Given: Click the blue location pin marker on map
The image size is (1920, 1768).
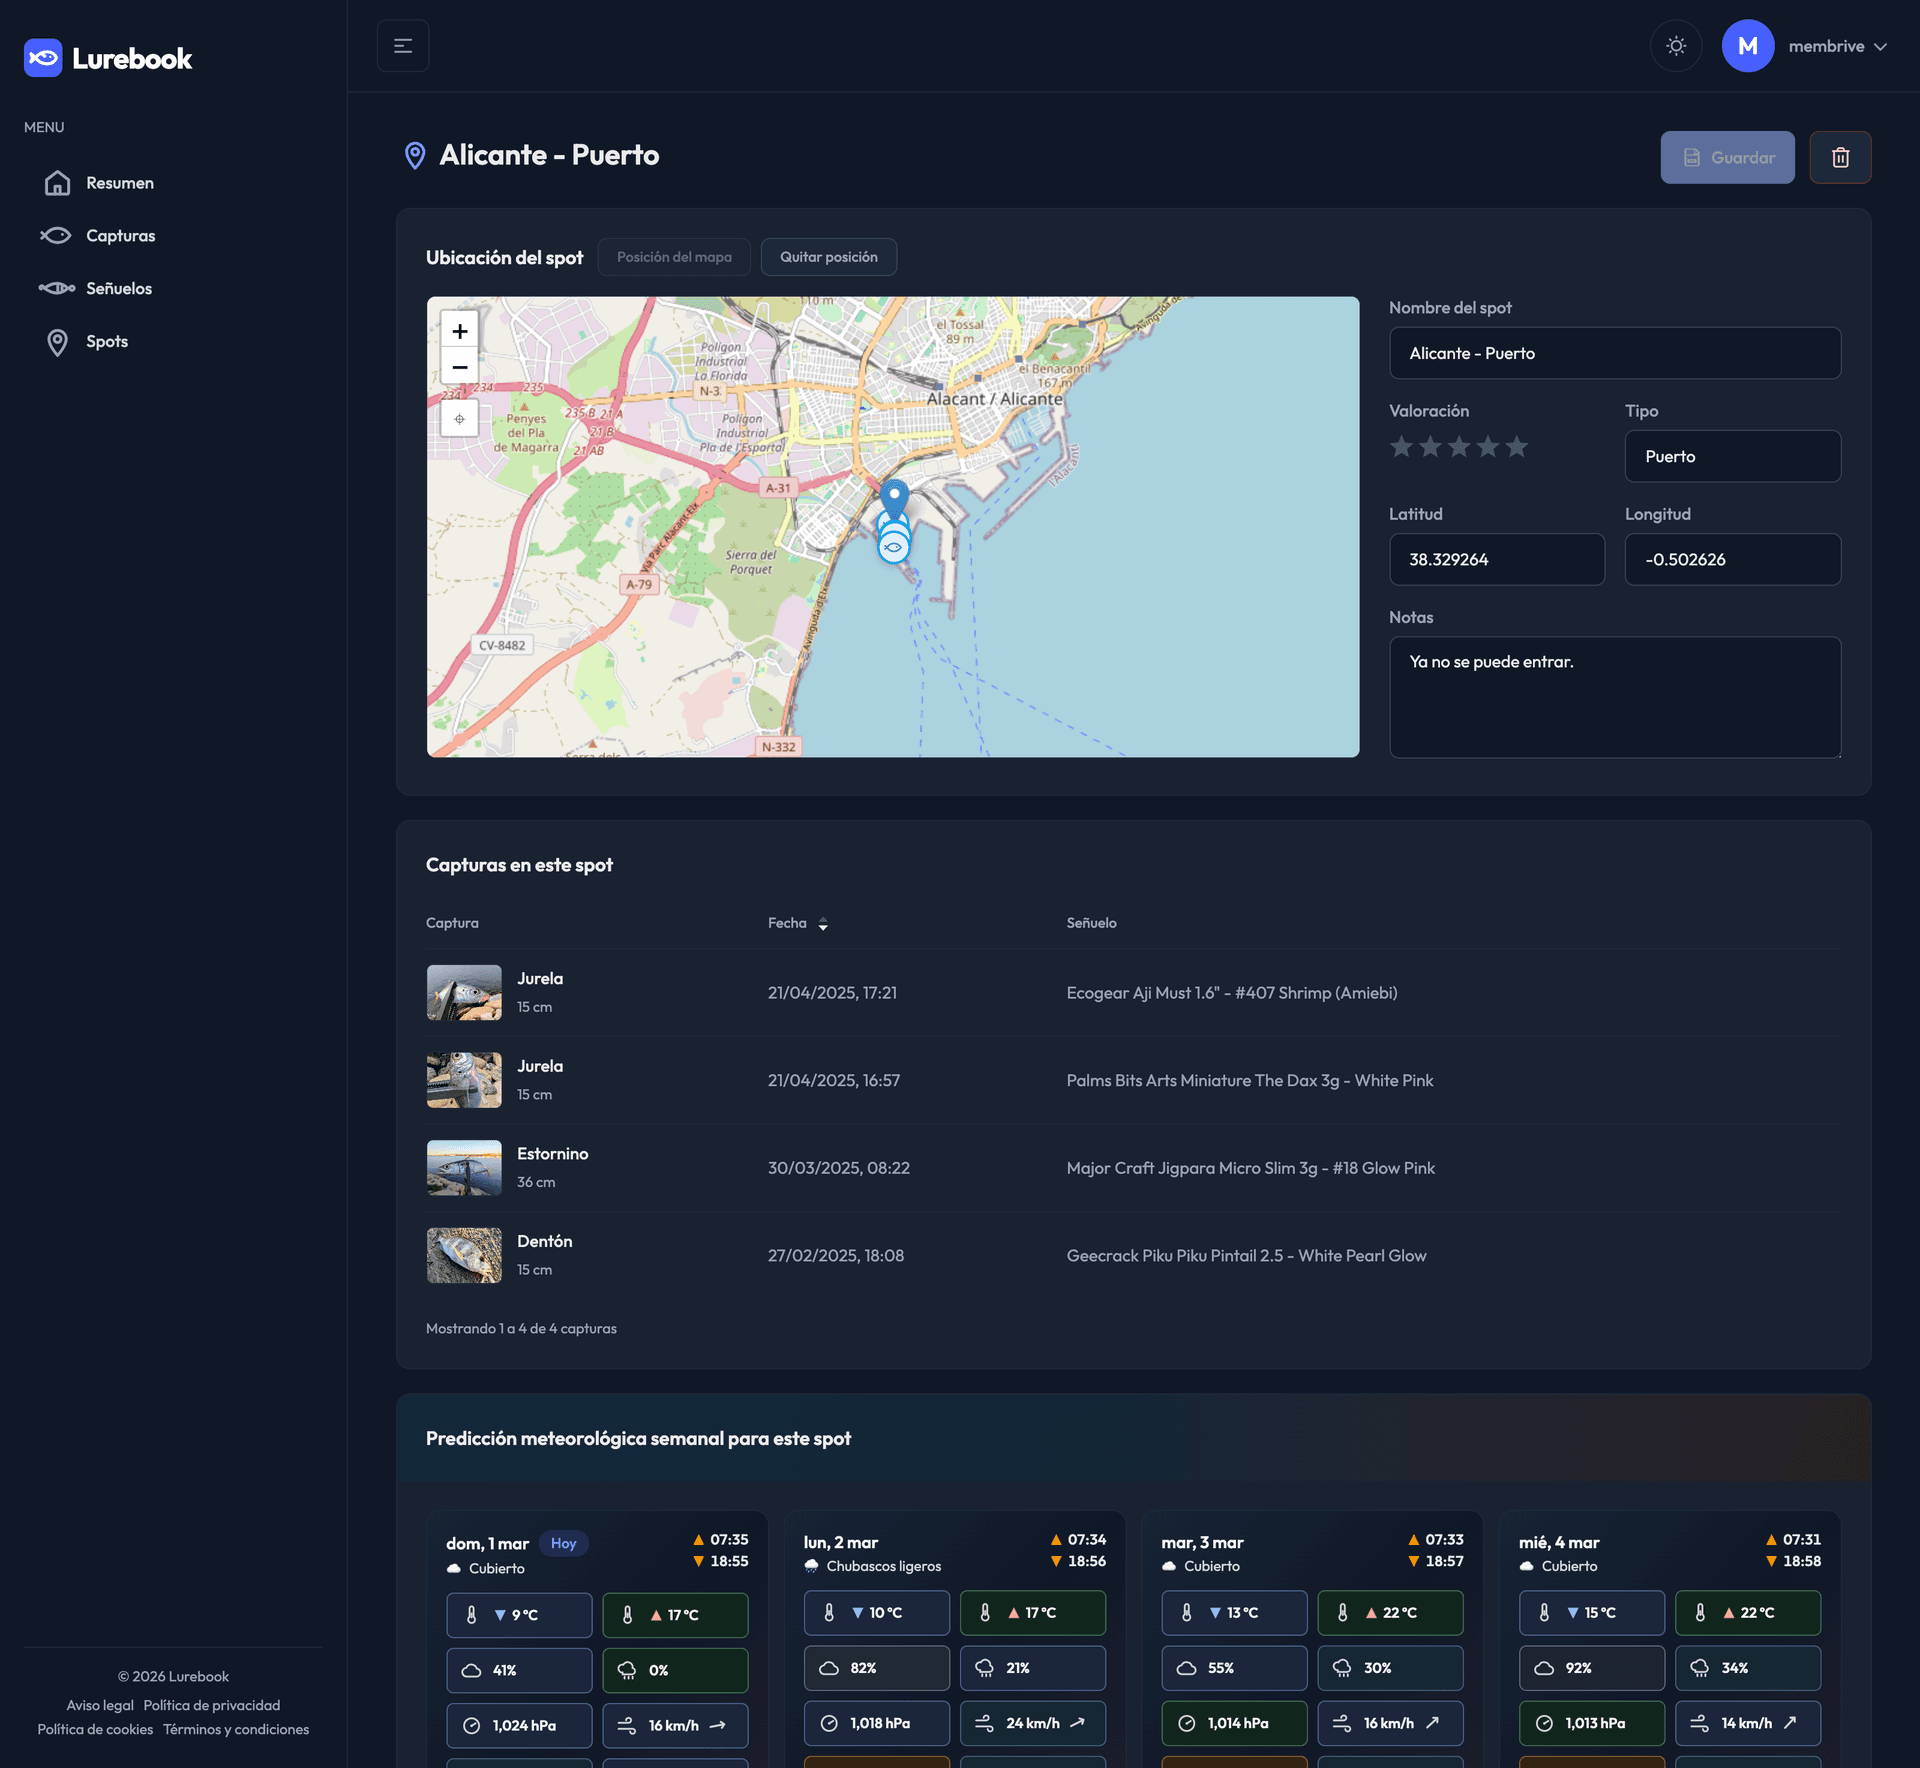Looking at the screenshot, I should 894,496.
